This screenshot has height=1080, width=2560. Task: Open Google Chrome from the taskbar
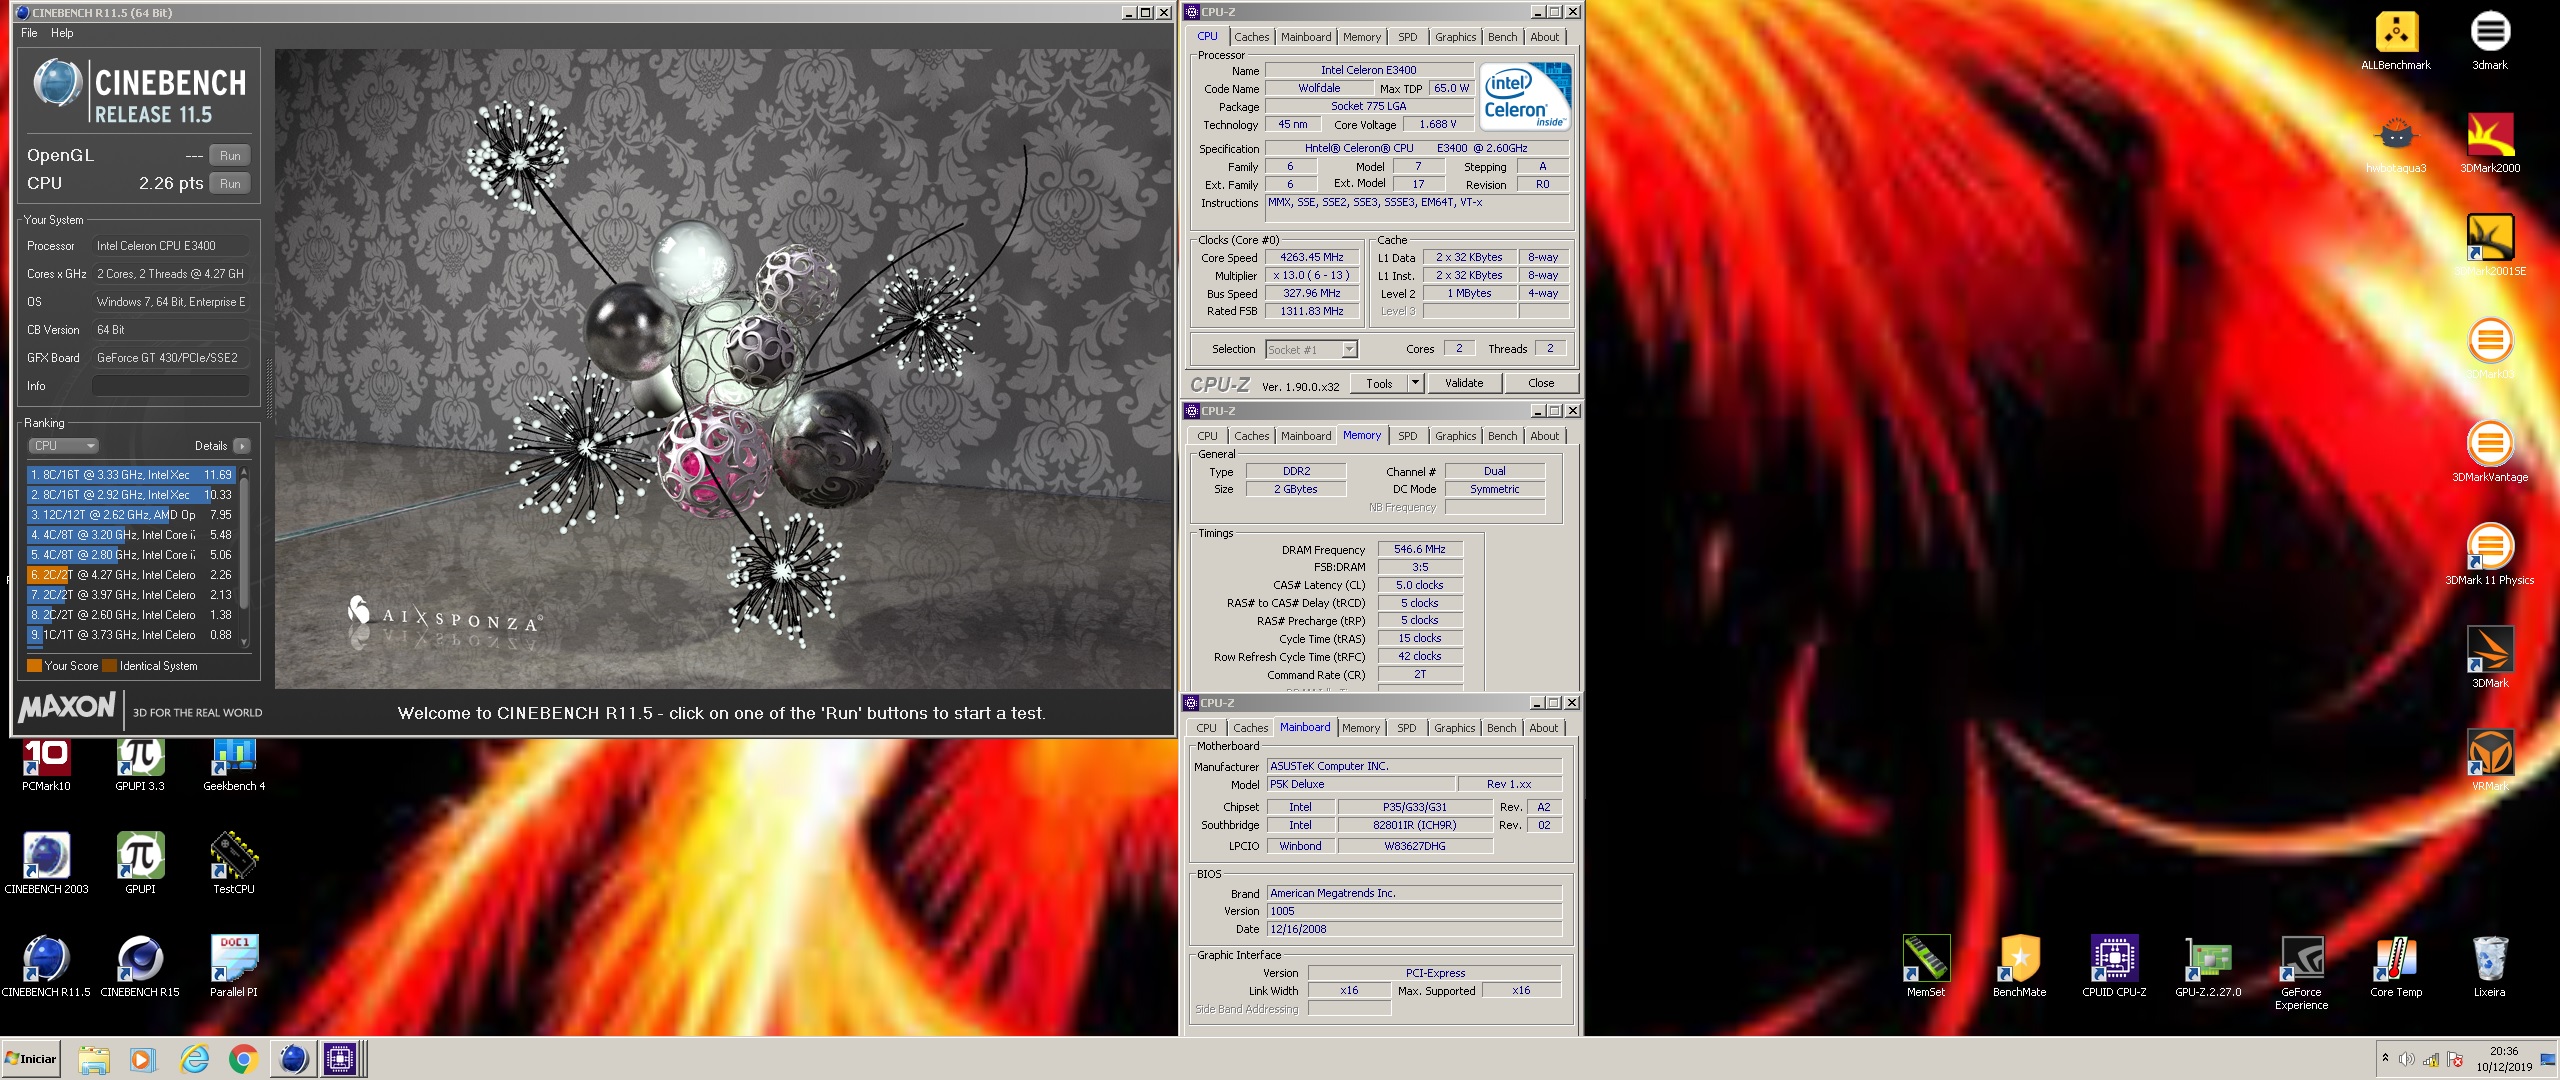tap(243, 1059)
